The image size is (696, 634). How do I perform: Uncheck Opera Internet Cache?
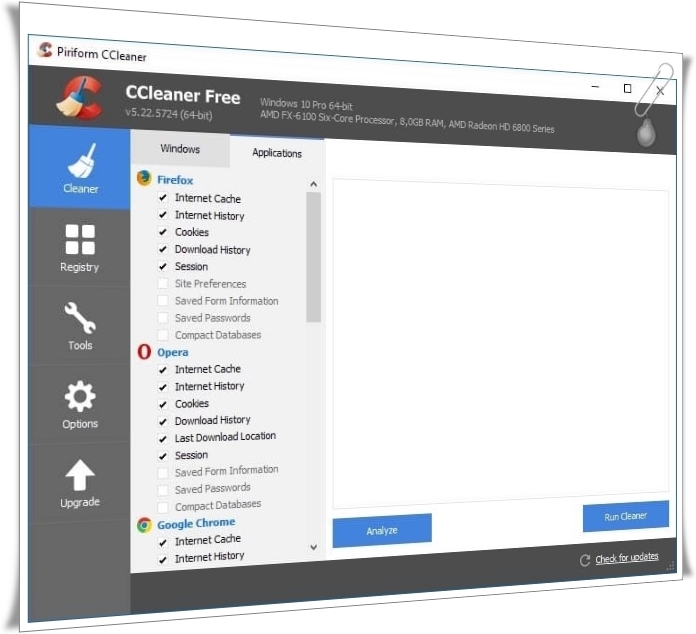coord(163,370)
